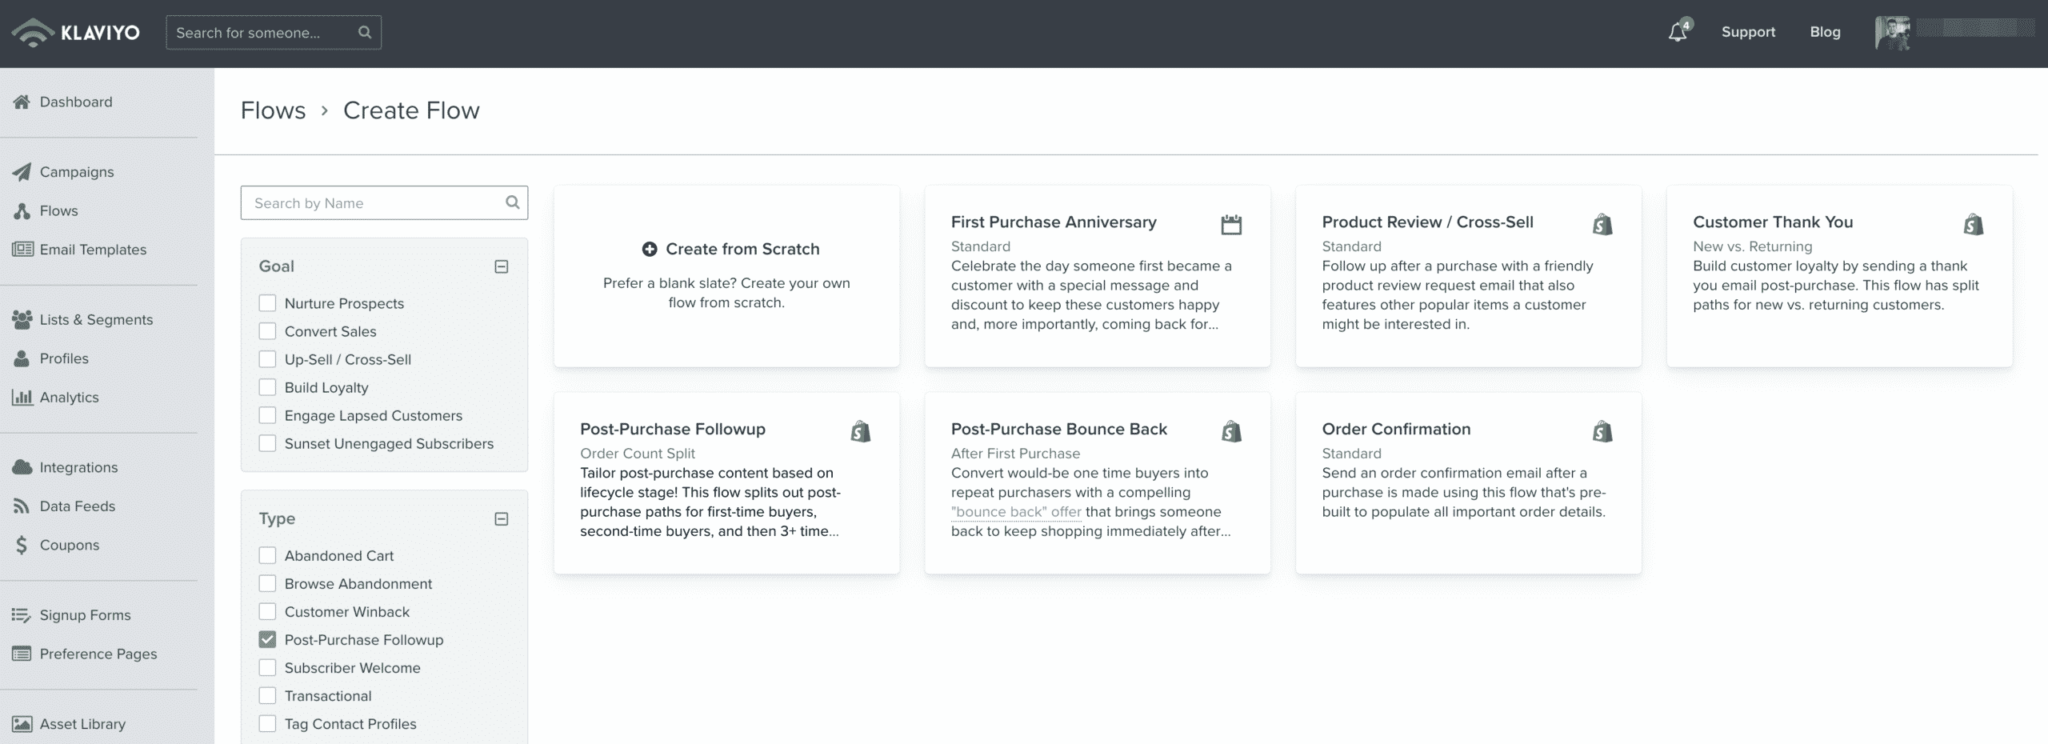Click the search magnifier icon in top bar
The width and height of the screenshot is (2048, 744).
[365, 32]
